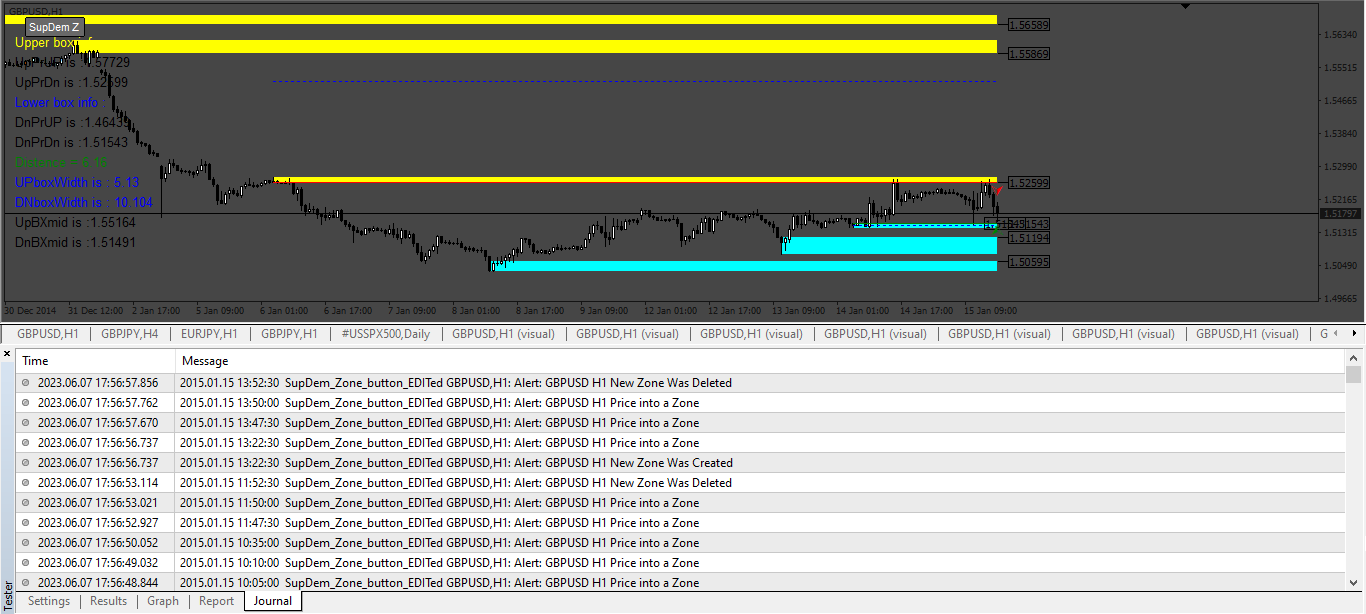Open the Graph tab in the Tester
The width and height of the screenshot is (1366, 614).
[163, 601]
